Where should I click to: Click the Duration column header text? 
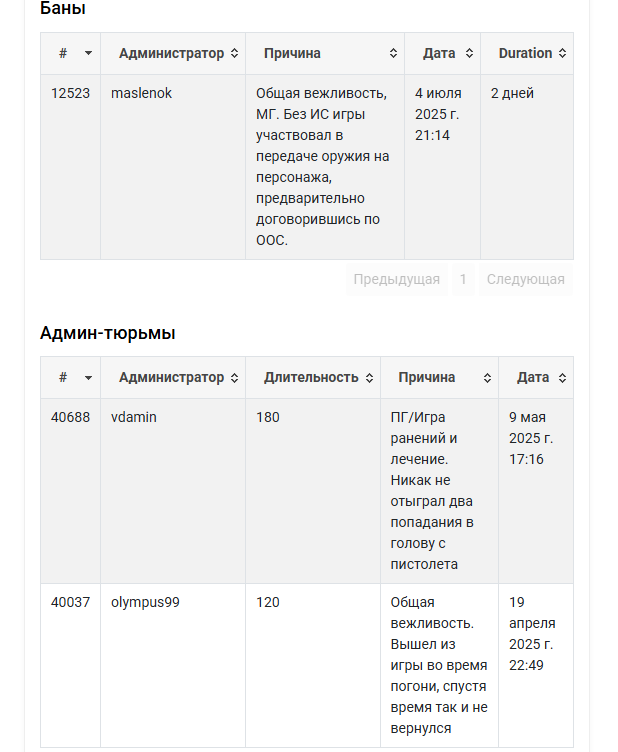coord(525,53)
